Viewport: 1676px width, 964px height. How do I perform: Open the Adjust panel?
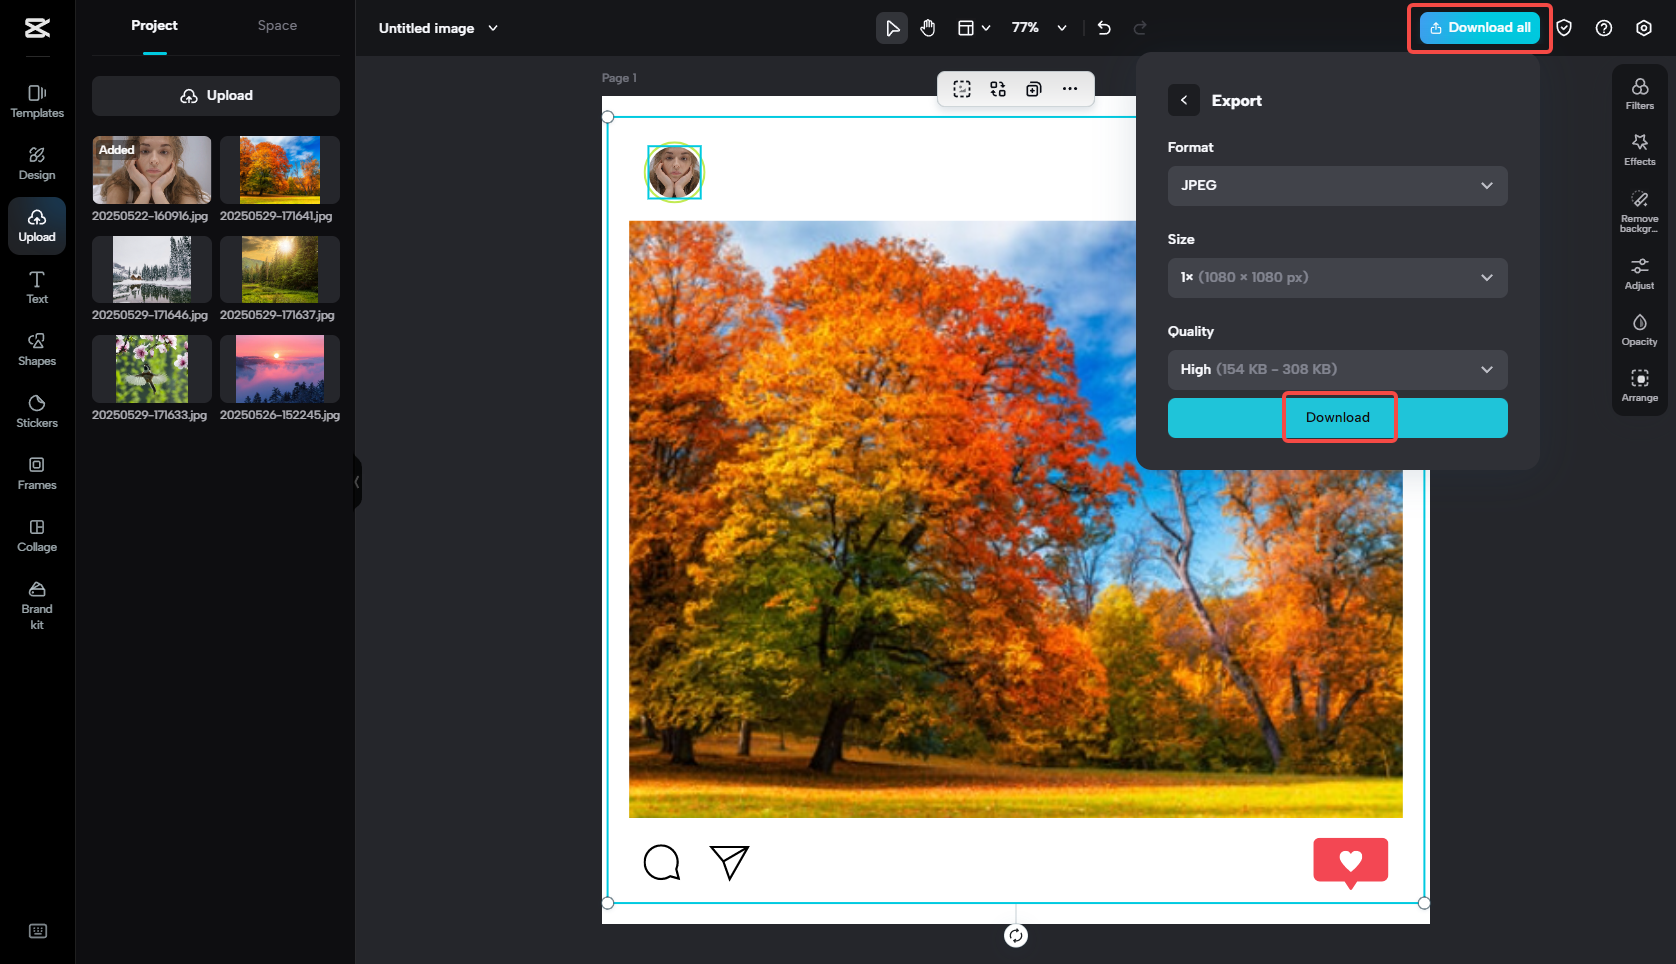point(1639,272)
